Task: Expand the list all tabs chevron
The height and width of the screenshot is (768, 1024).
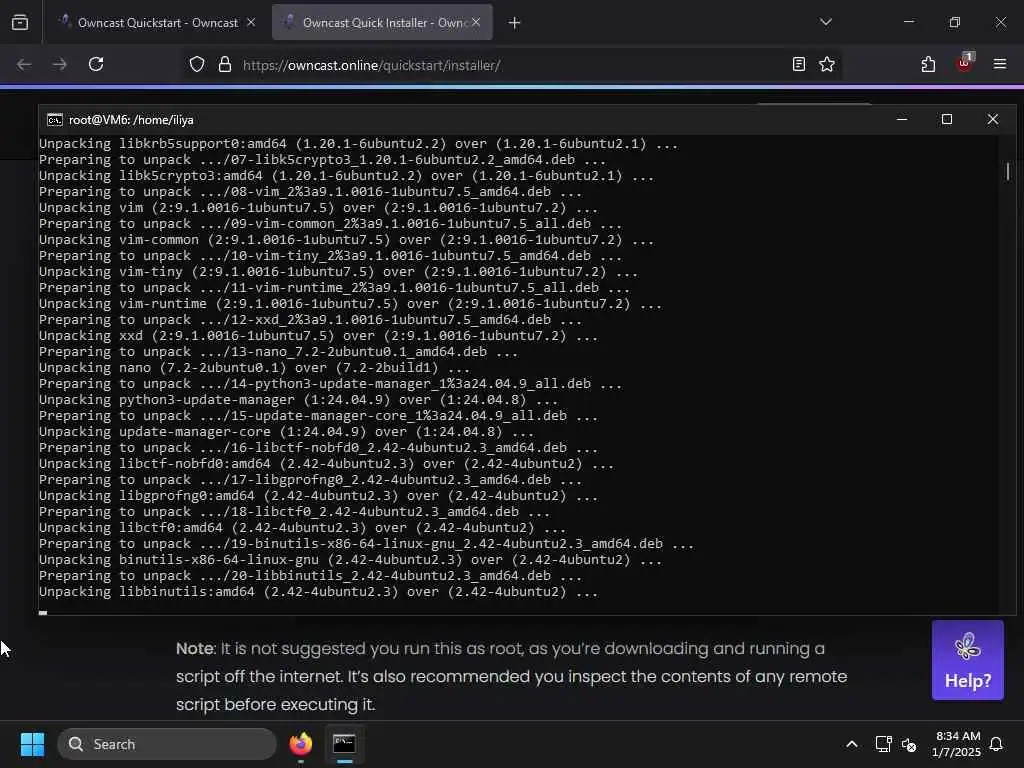Action: tap(825, 22)
